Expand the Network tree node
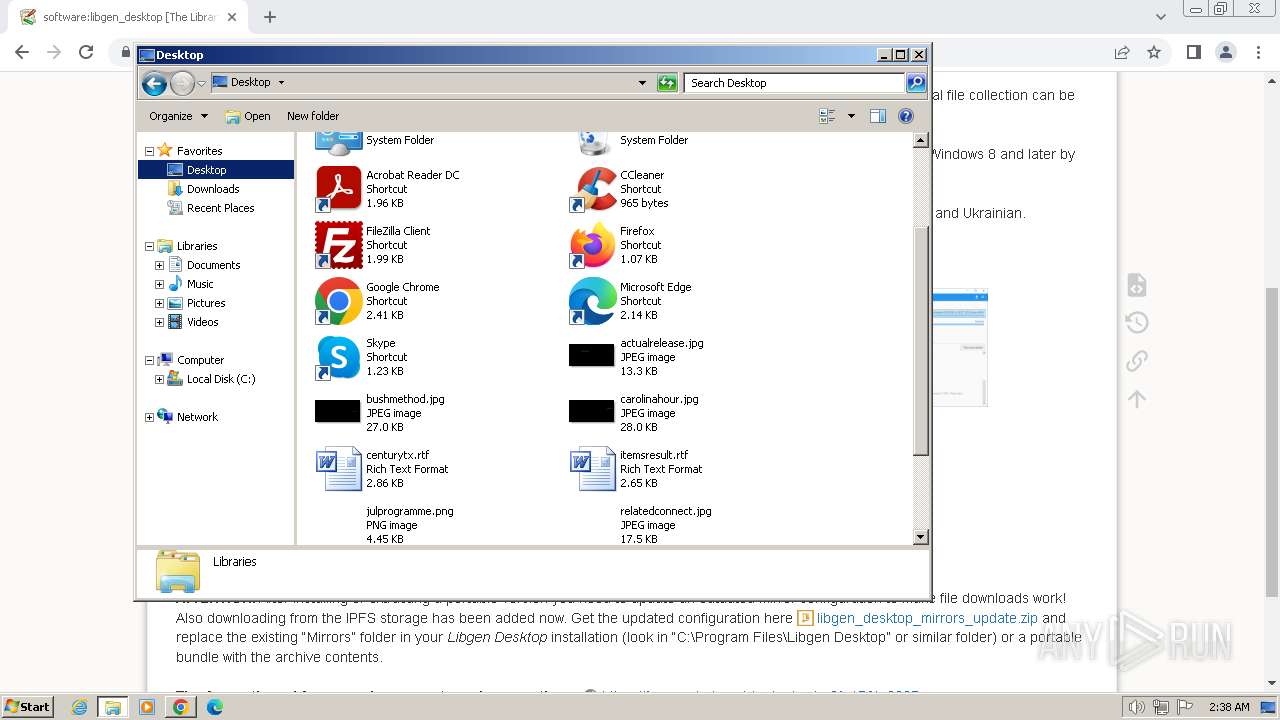This screenshot has width=1280, height=720. [x=149, y=417]
